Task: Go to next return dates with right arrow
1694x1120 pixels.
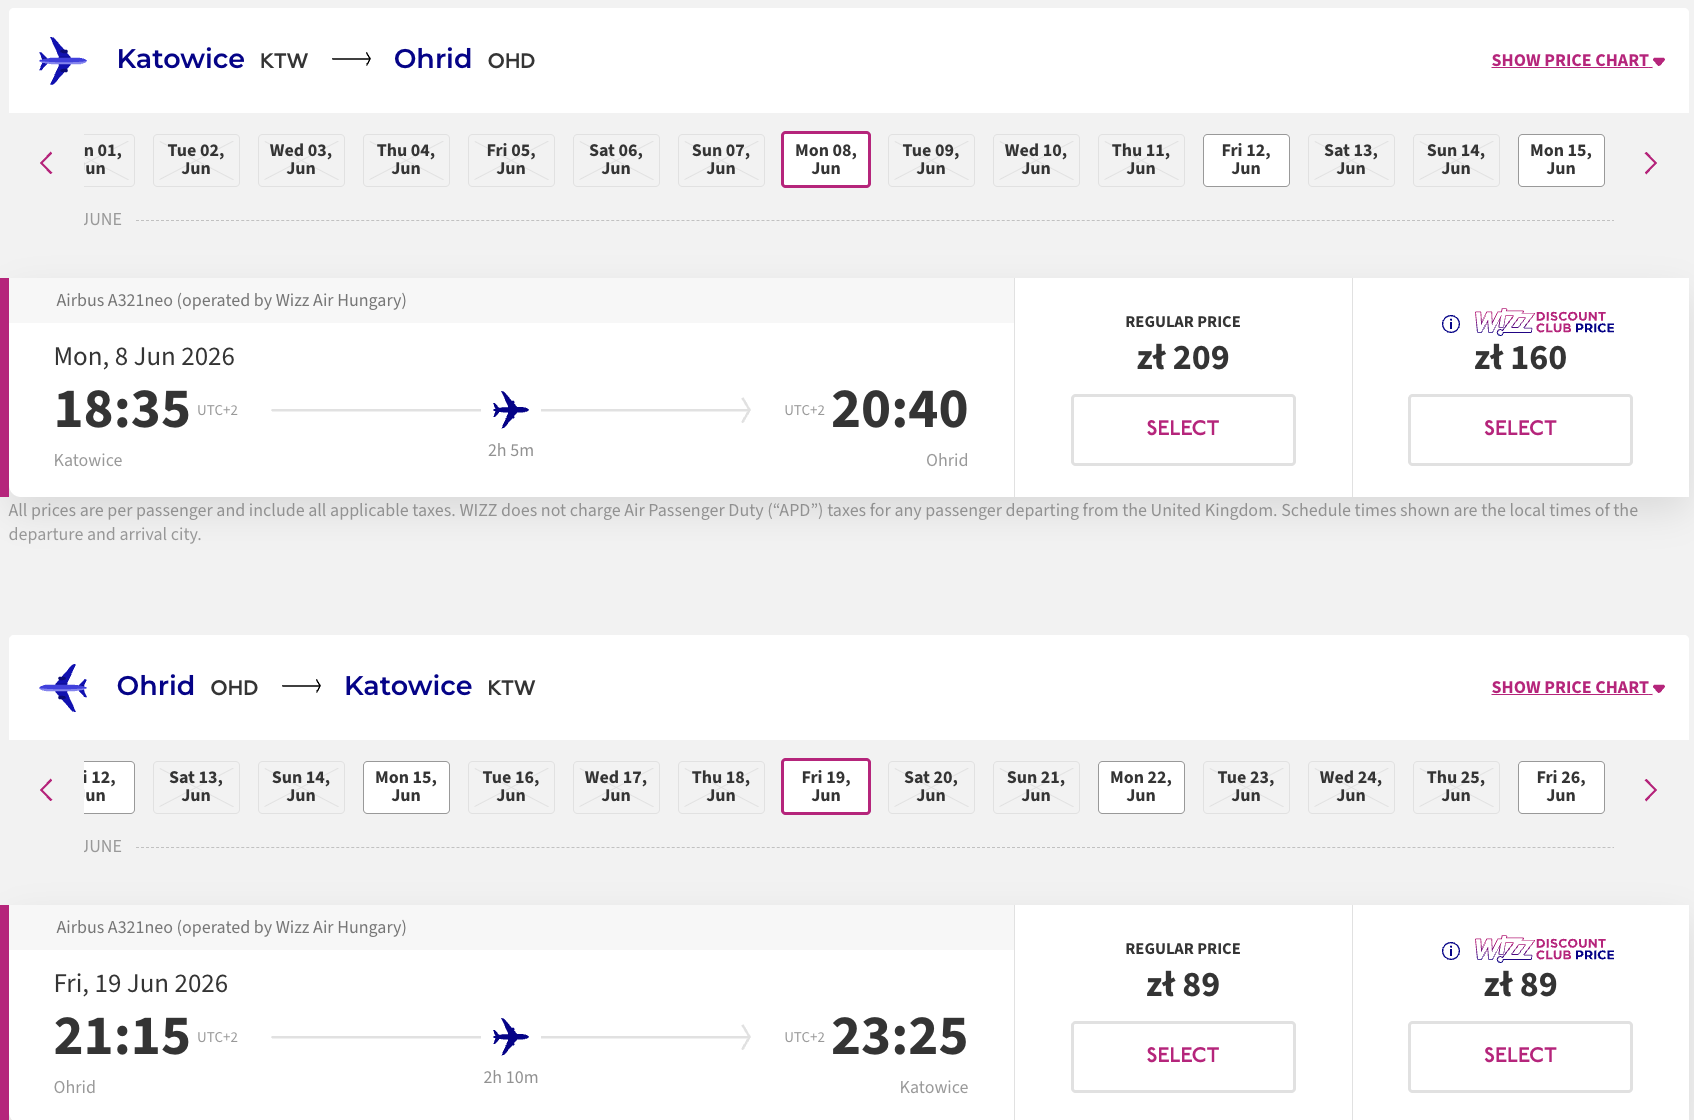Action: [1651, 790]
